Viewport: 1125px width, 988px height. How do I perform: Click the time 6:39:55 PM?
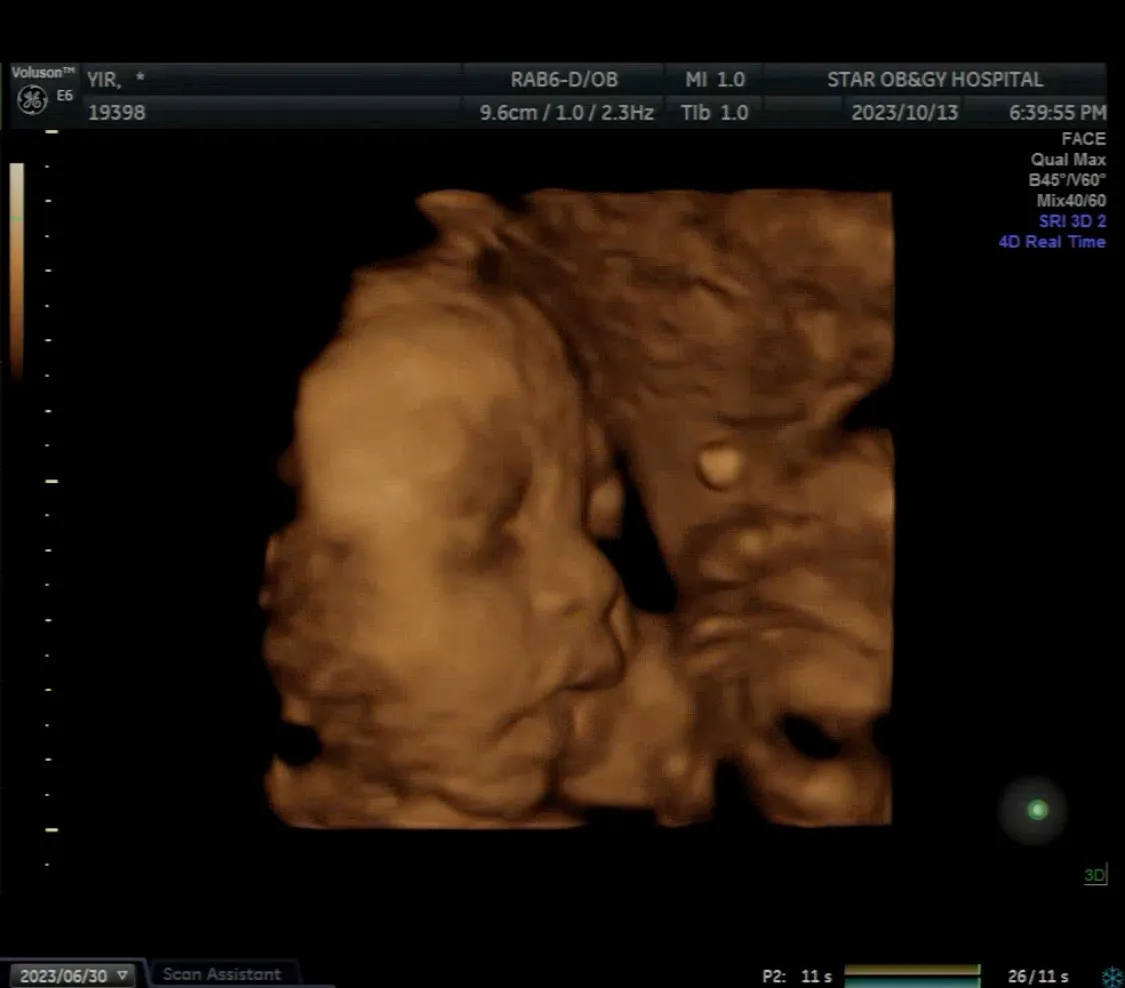click(1058, 113)
